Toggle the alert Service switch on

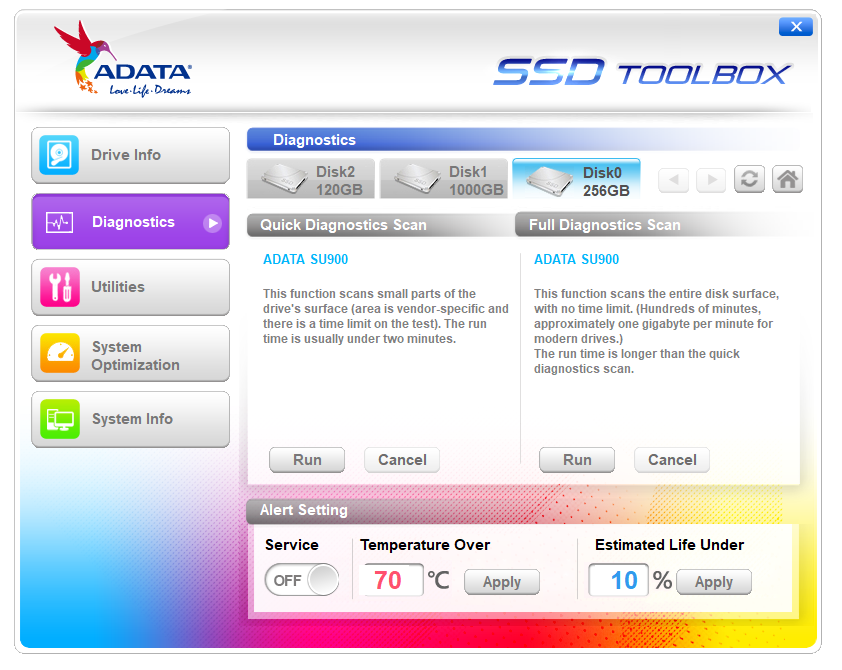[x=302, y=580]
